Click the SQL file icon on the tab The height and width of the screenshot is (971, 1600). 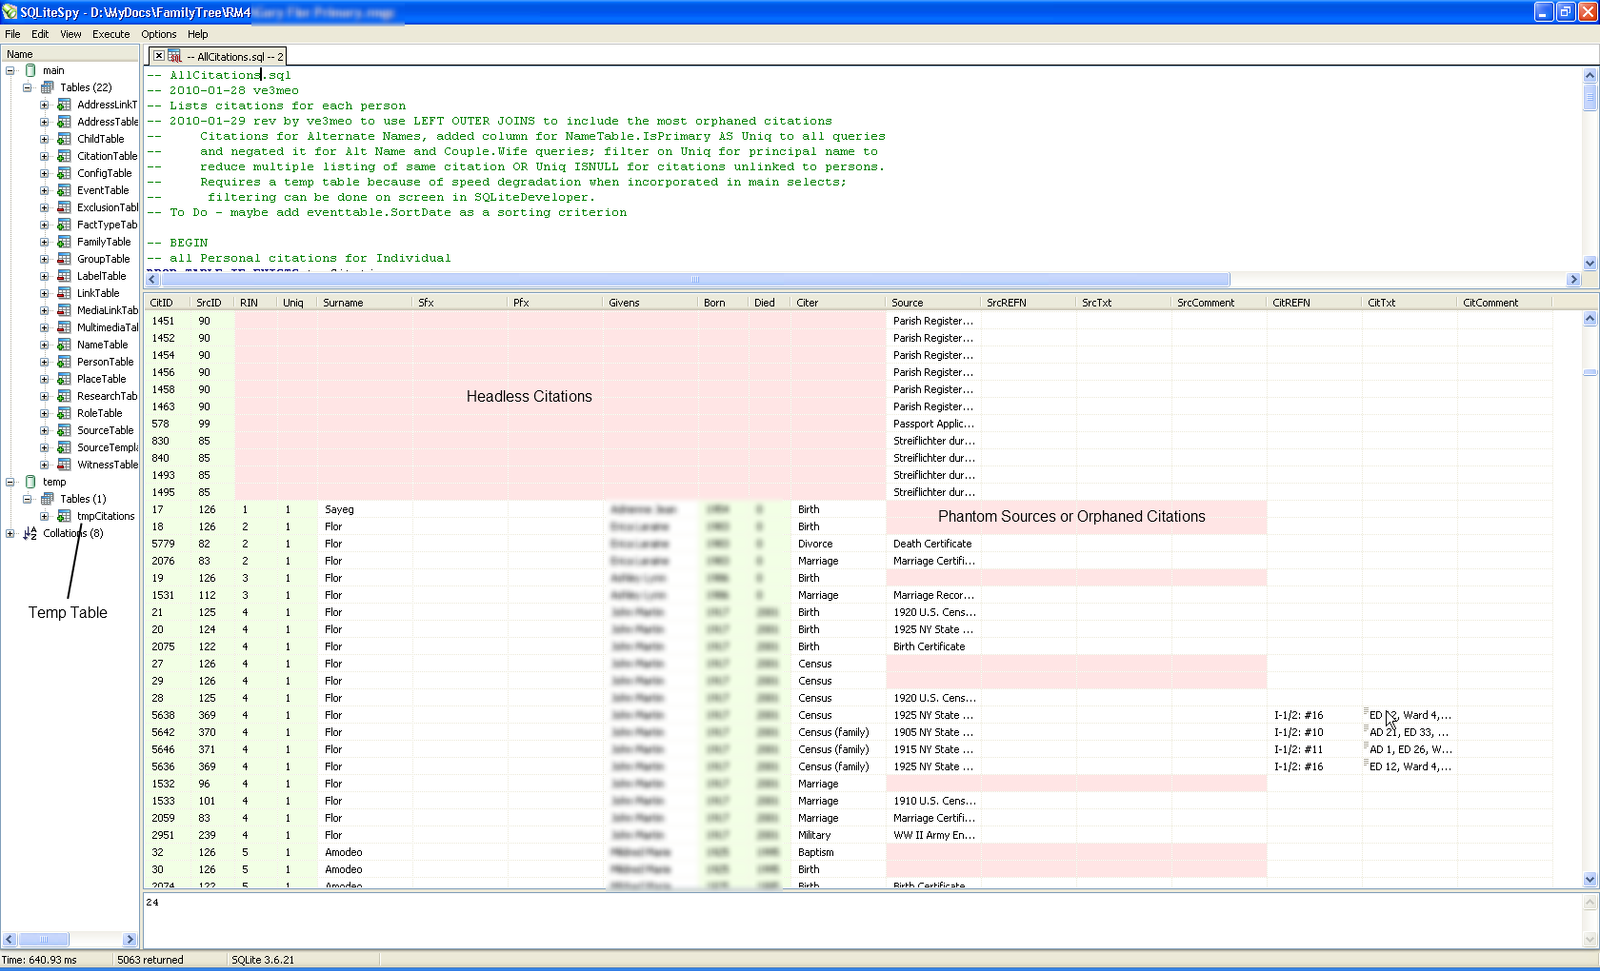coord(174,56)
